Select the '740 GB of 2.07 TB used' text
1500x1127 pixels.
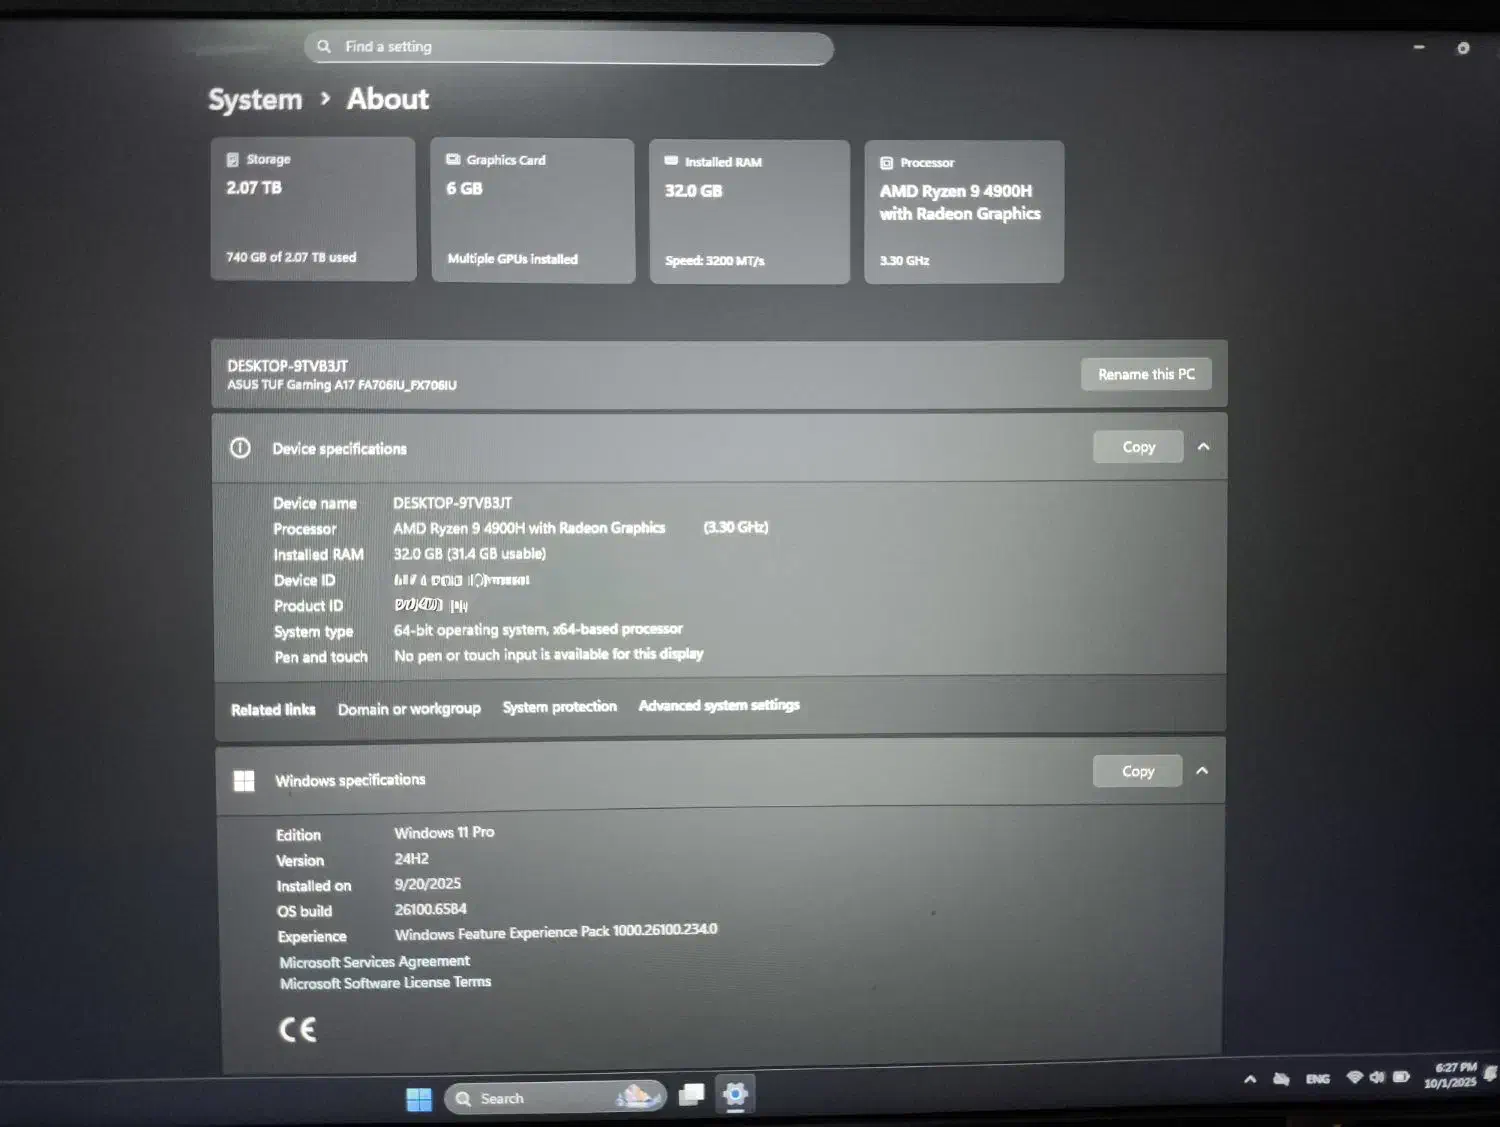pyautogui.click(x=291, y=257)
